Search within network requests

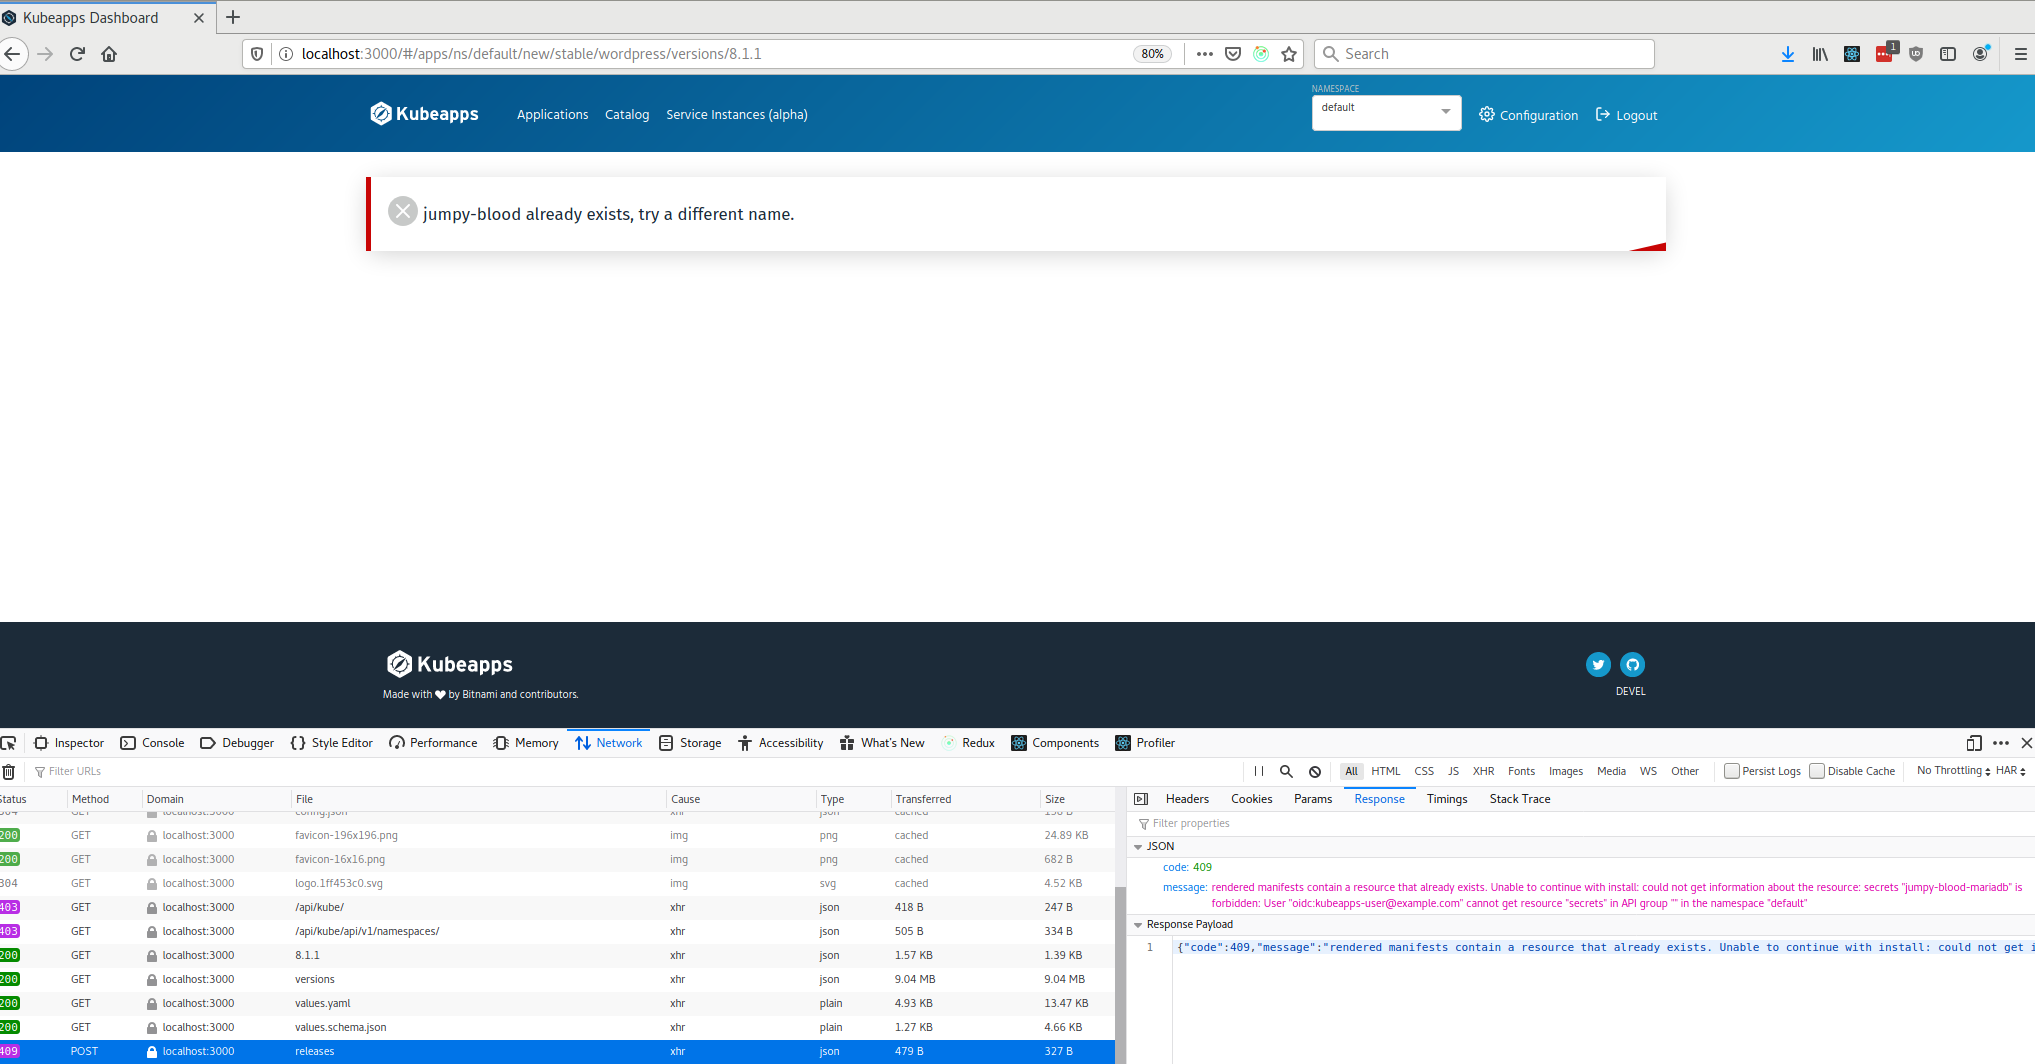pyautogui.click(x=1286, y=771)
